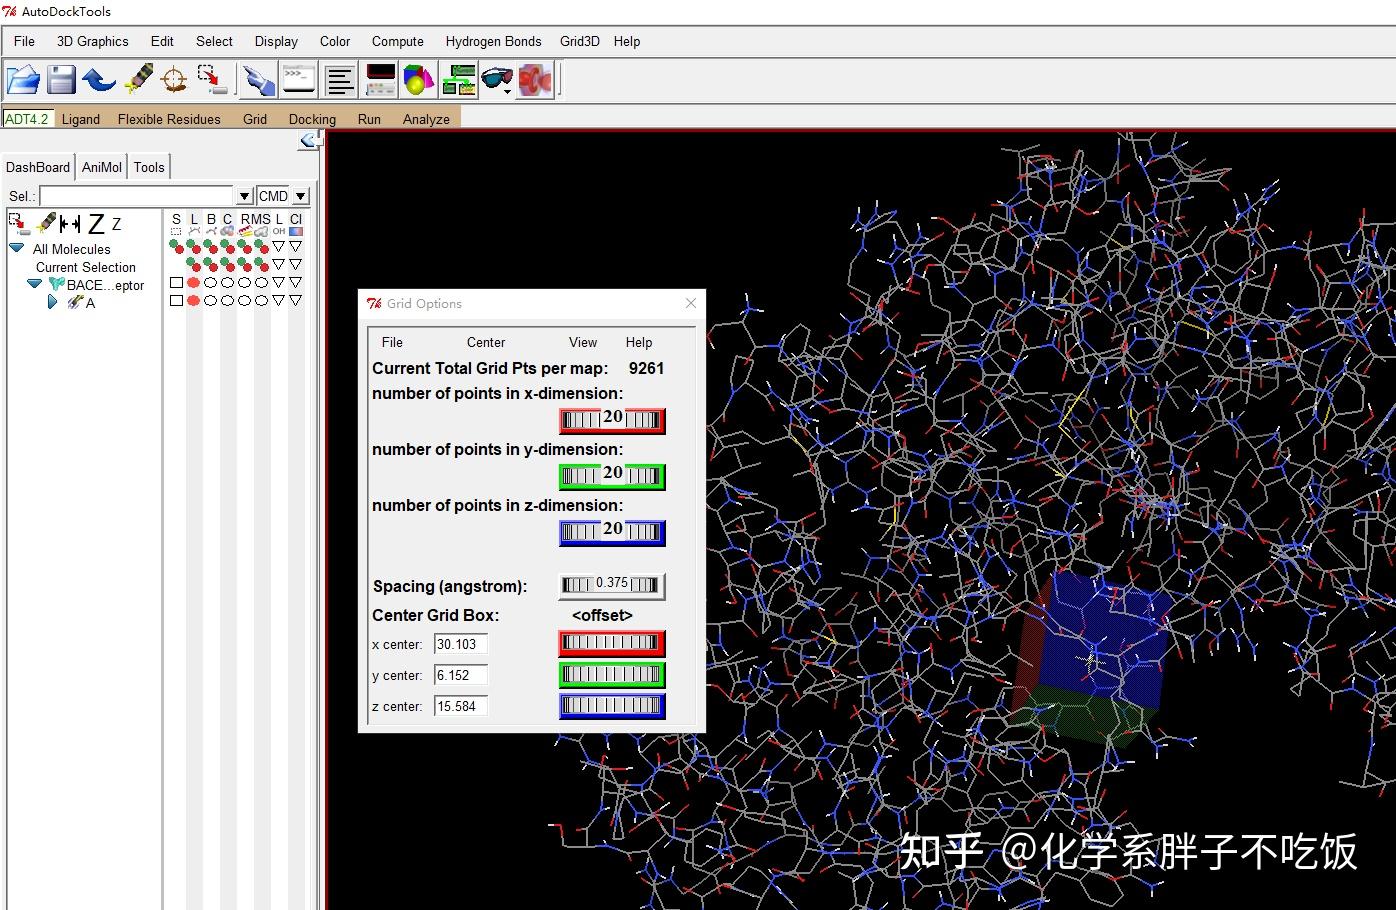Open a file using the folder toolbar icon
This screenshot has height=910, width=1396.
click(23, 79)
